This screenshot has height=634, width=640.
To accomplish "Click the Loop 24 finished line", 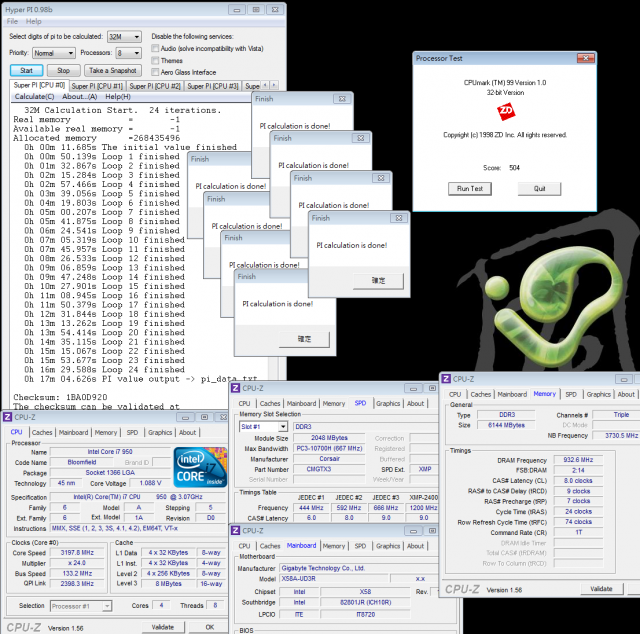I will pos(104,370).
